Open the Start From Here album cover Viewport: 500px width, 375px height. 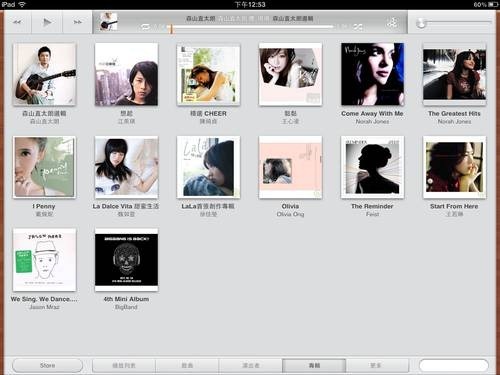pos(454,167)
